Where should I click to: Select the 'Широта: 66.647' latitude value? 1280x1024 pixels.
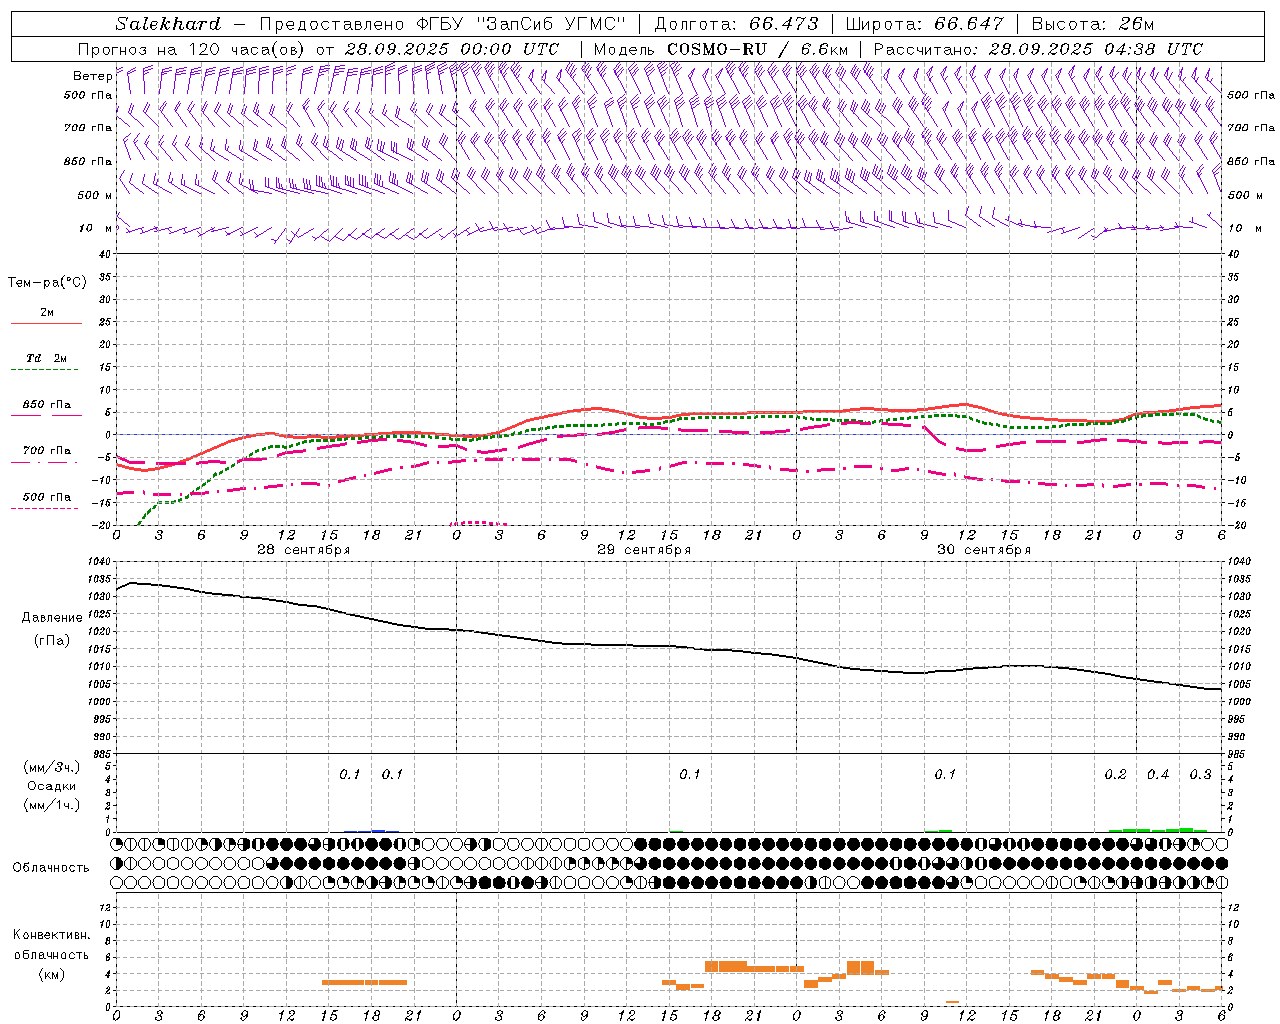pyautogui.click(x=924, y=24)
